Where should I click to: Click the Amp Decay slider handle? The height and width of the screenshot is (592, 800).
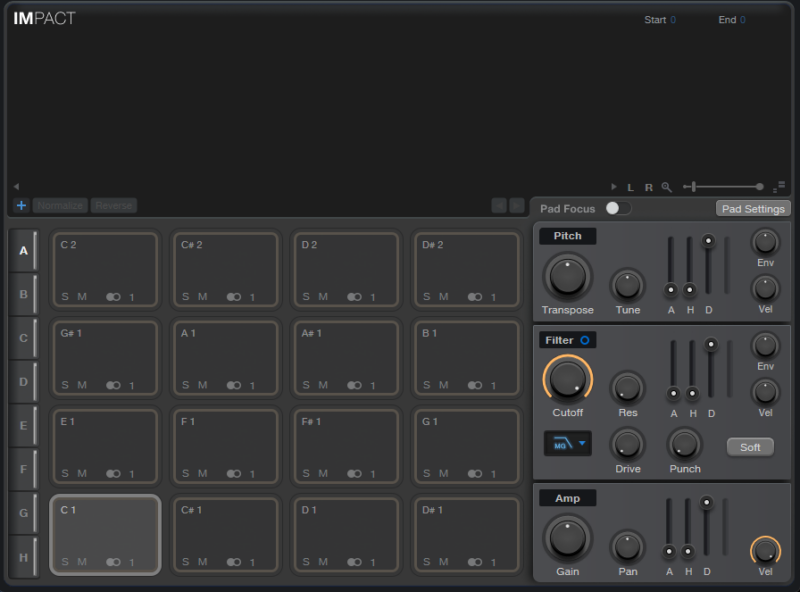coord(707,502)
